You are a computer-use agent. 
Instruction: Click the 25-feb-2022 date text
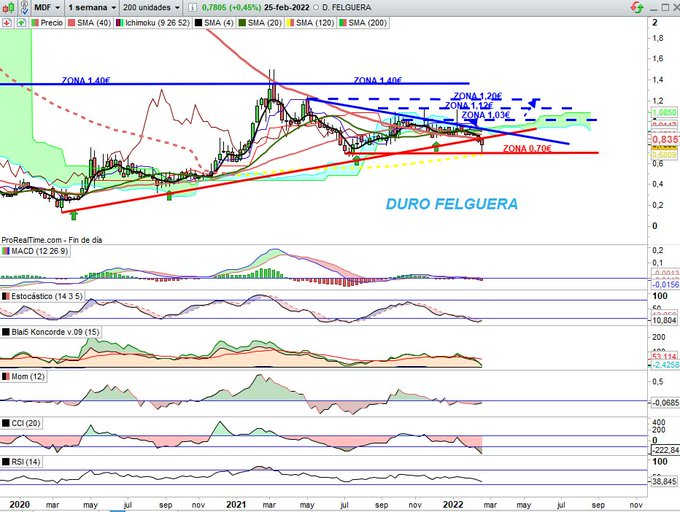(287, 7)
